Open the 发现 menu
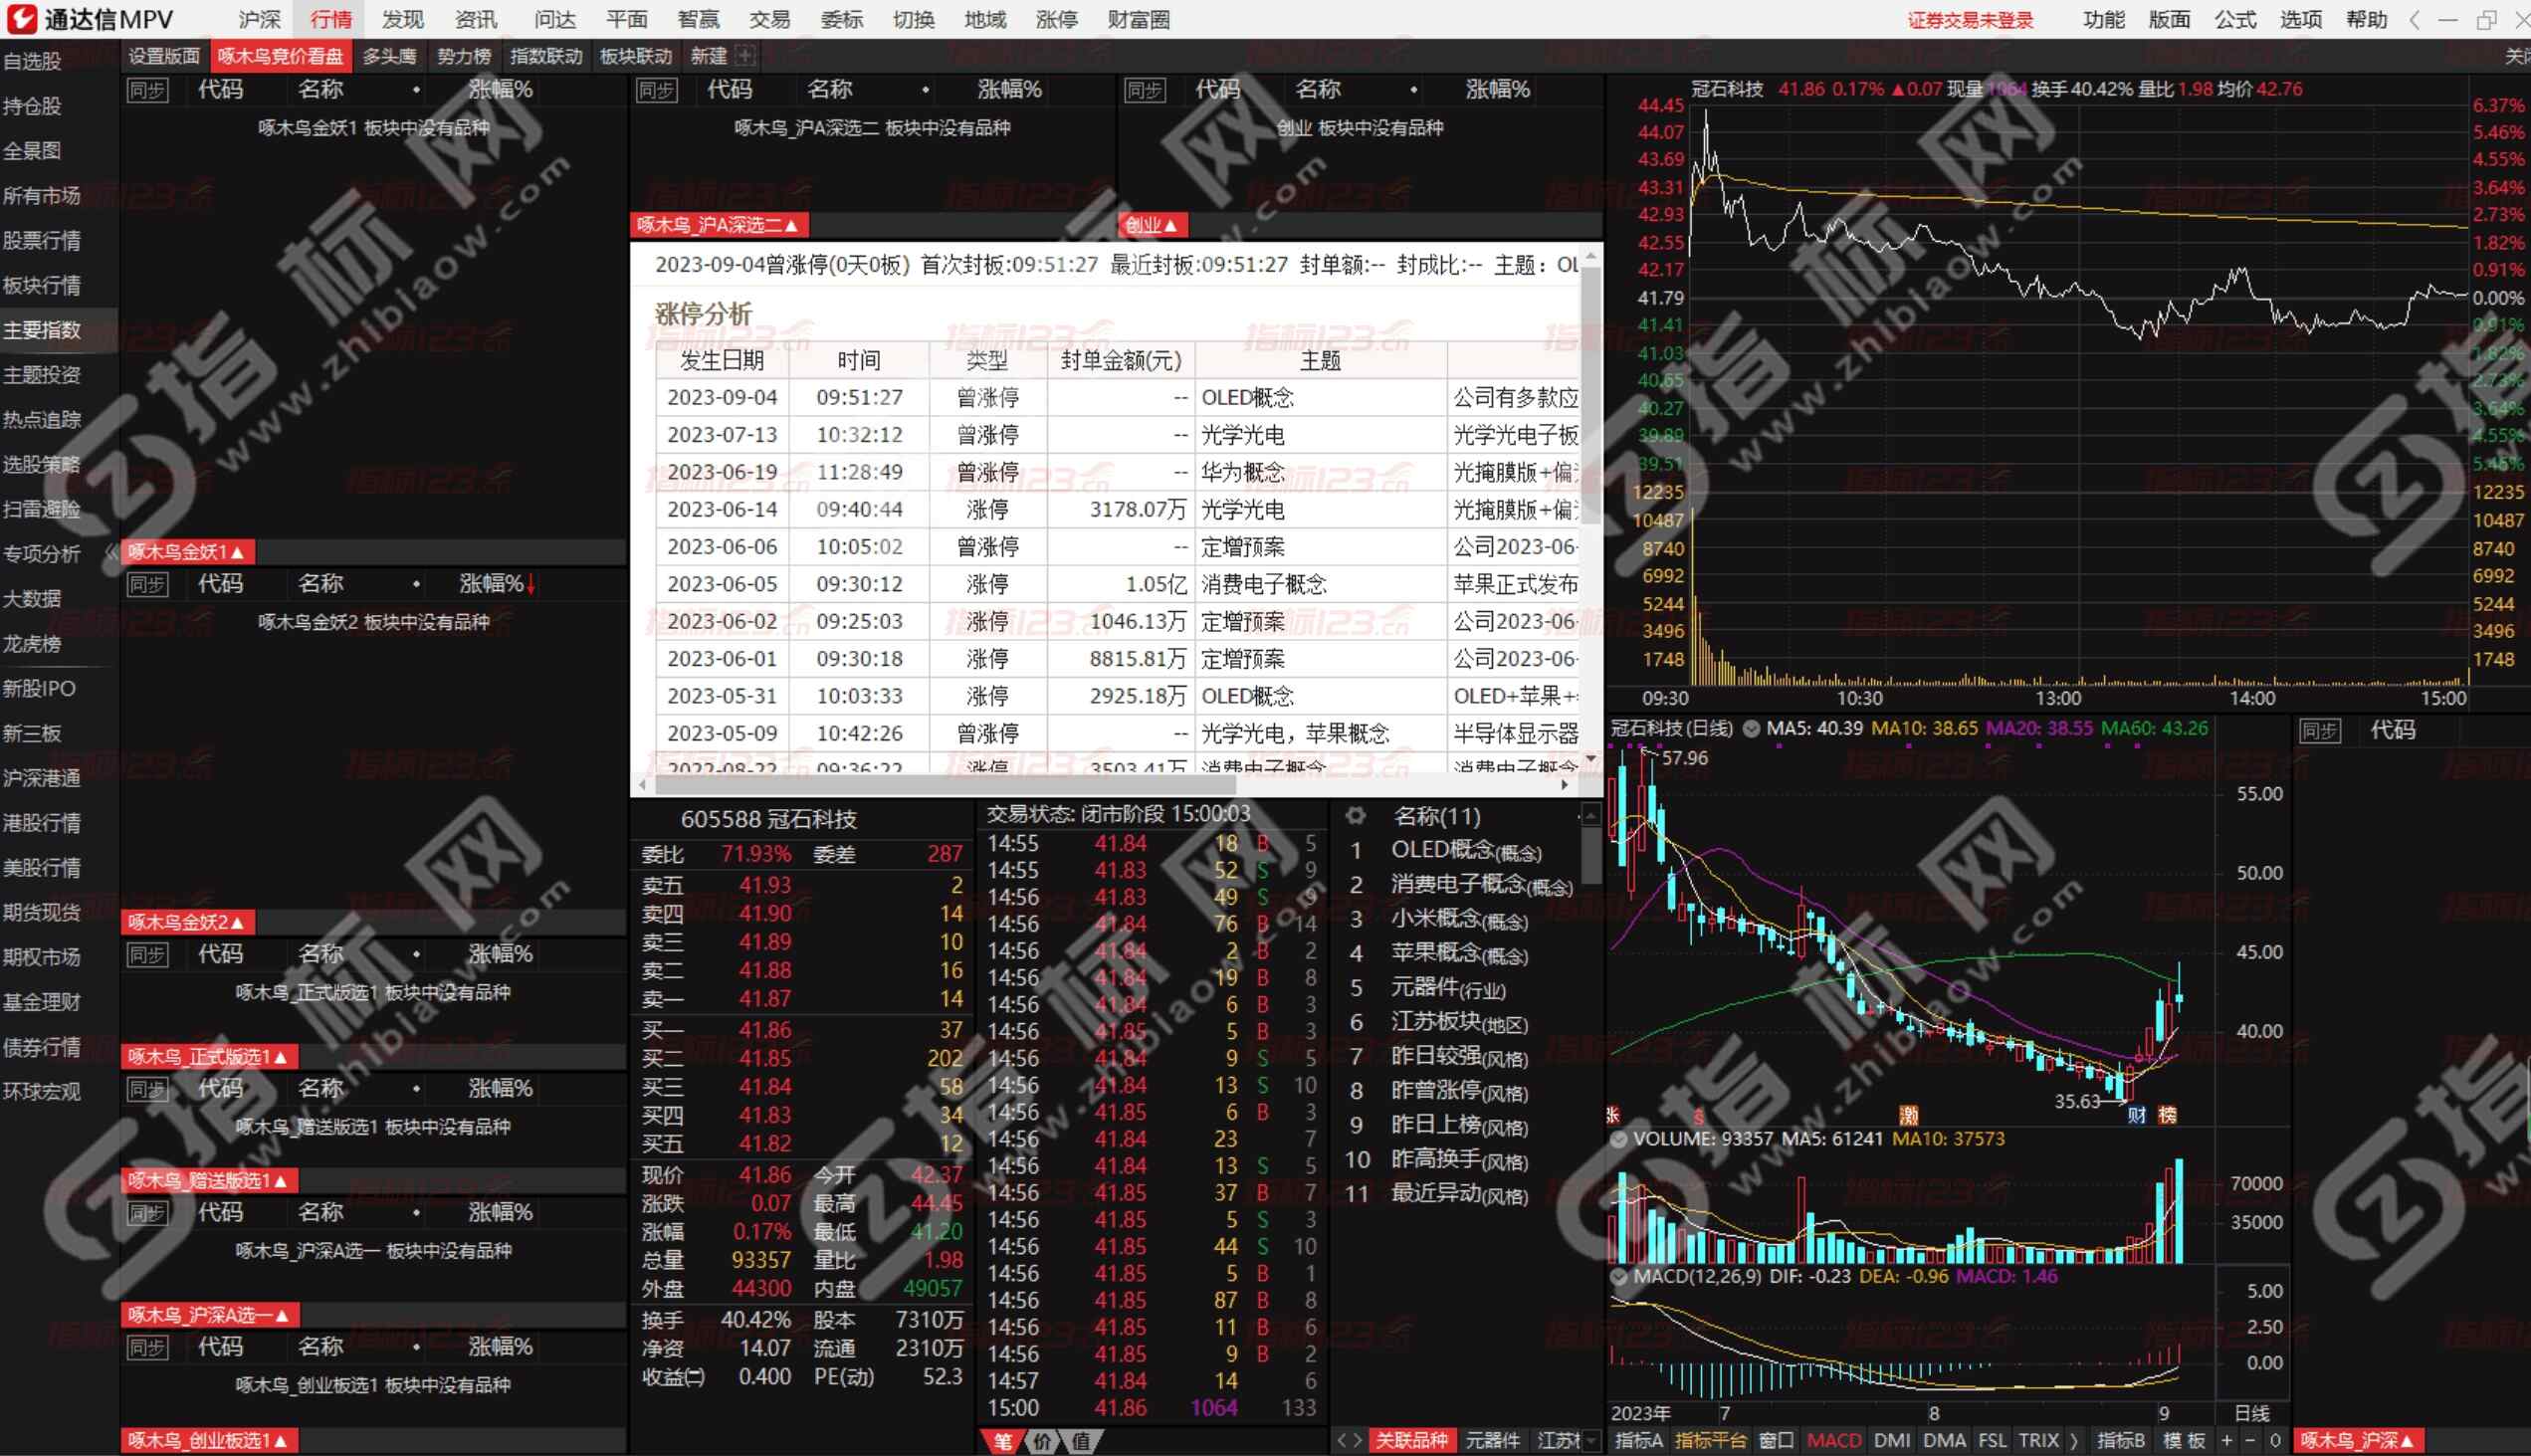The height and width of the screenshot is (1456, 2531). pos(402,19)
